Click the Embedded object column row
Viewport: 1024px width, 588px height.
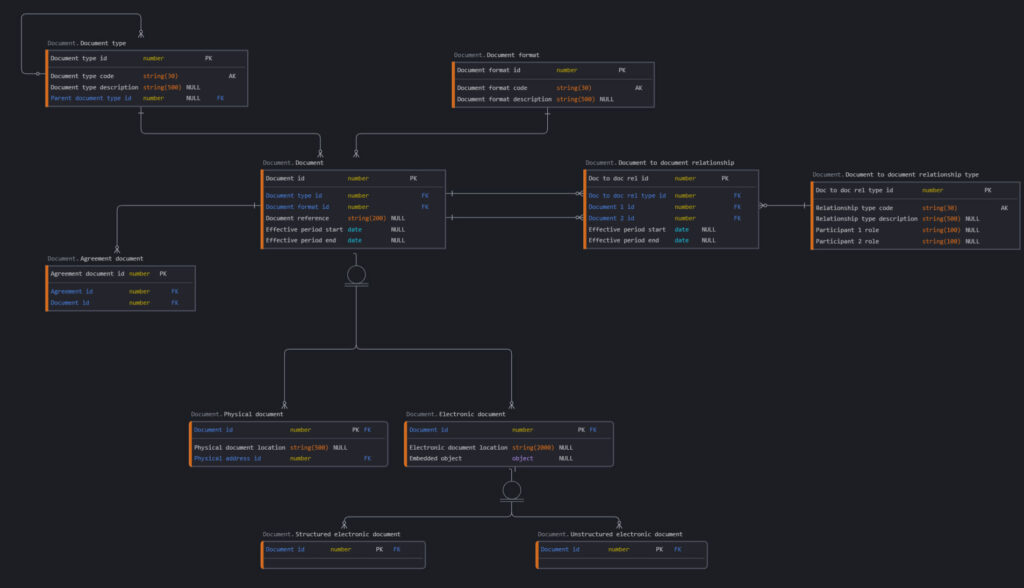click(x=435, y=459)
